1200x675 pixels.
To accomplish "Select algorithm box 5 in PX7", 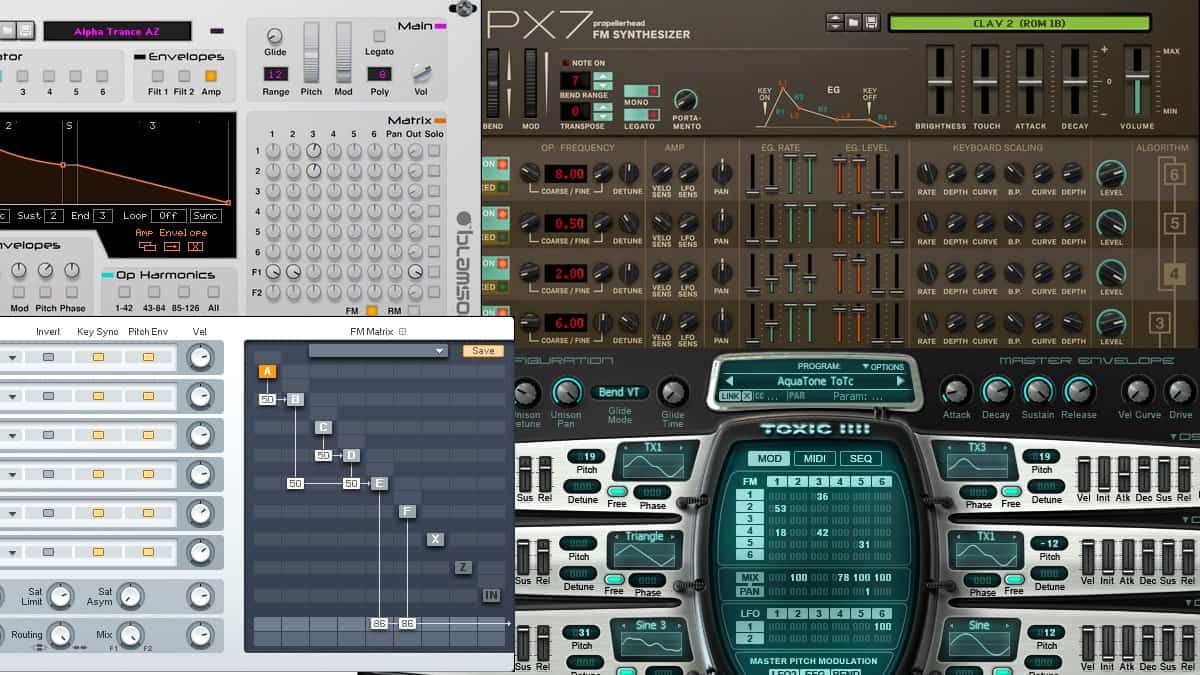I will pos(1175,224).
